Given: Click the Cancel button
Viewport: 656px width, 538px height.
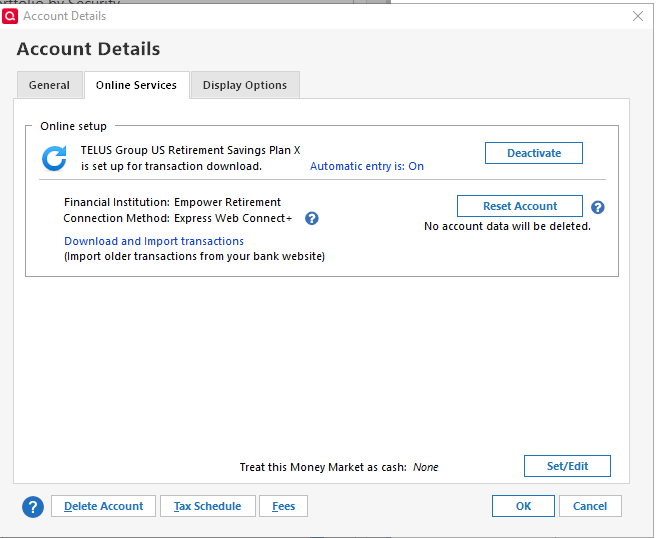Looking at the screenshot, I should click(590, 506).
